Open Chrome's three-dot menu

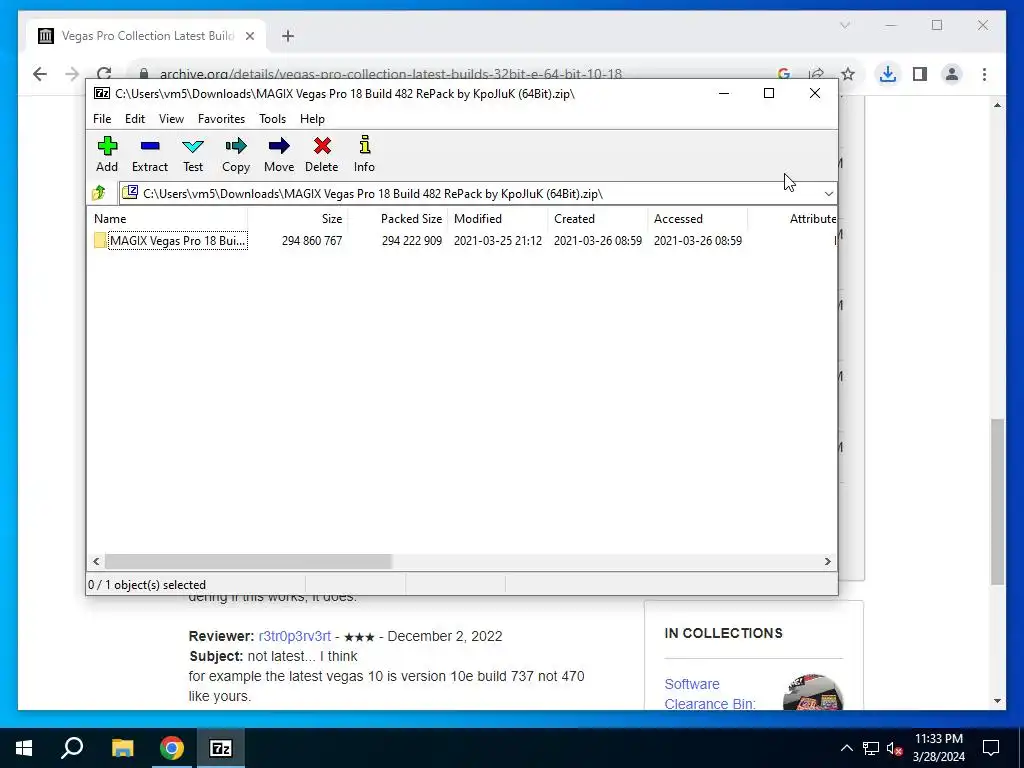click(x=984, y=74)
